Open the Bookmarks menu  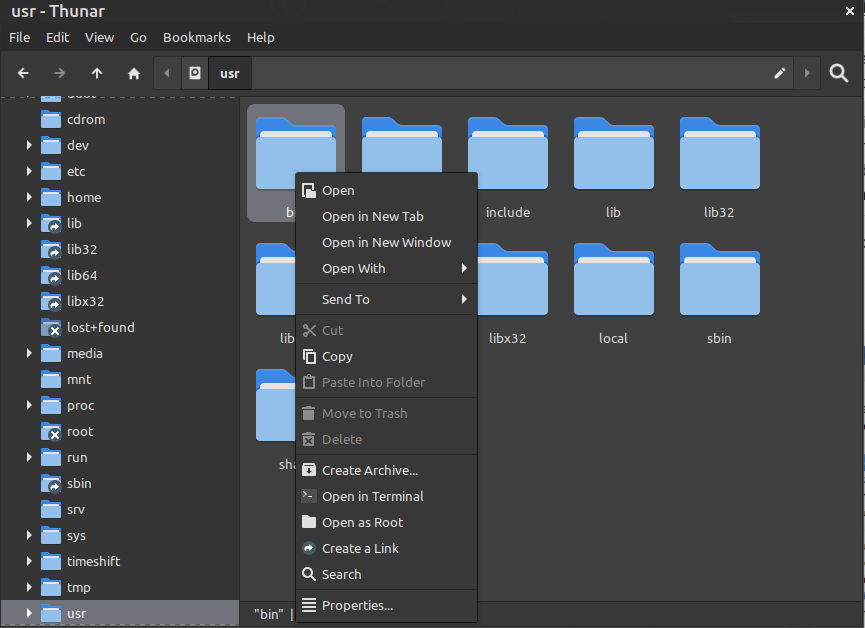(196, 38)
